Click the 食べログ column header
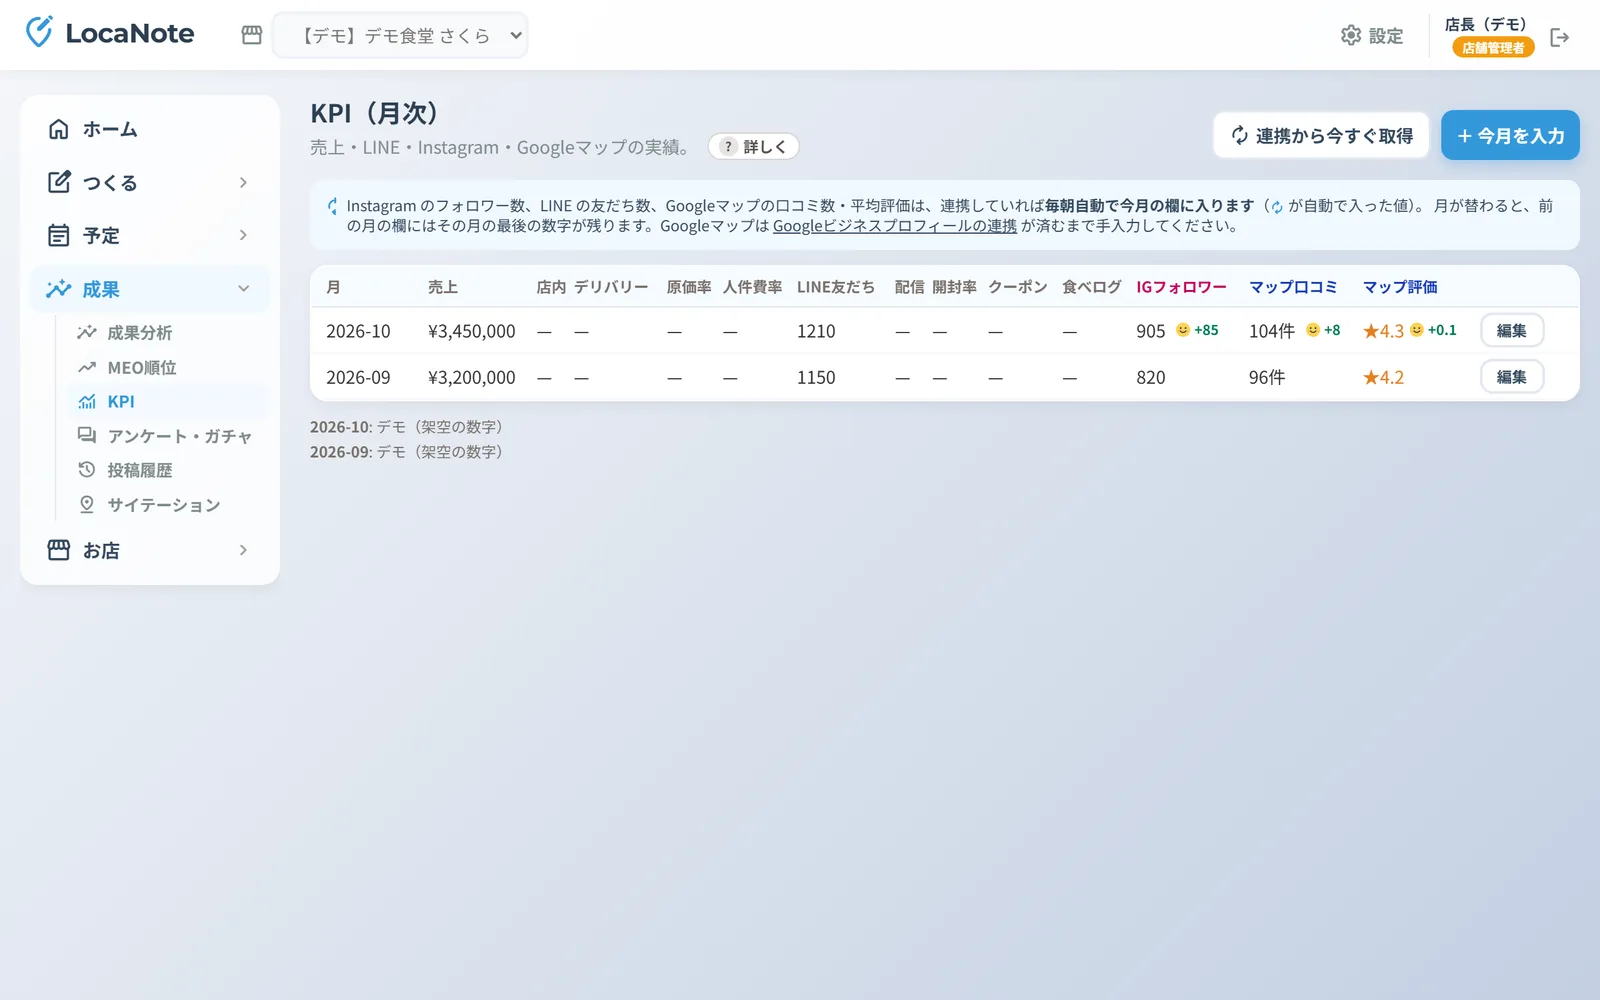Image resolution: width=1600 pixels, height=1000 pixels. (x=1092, y=287)
